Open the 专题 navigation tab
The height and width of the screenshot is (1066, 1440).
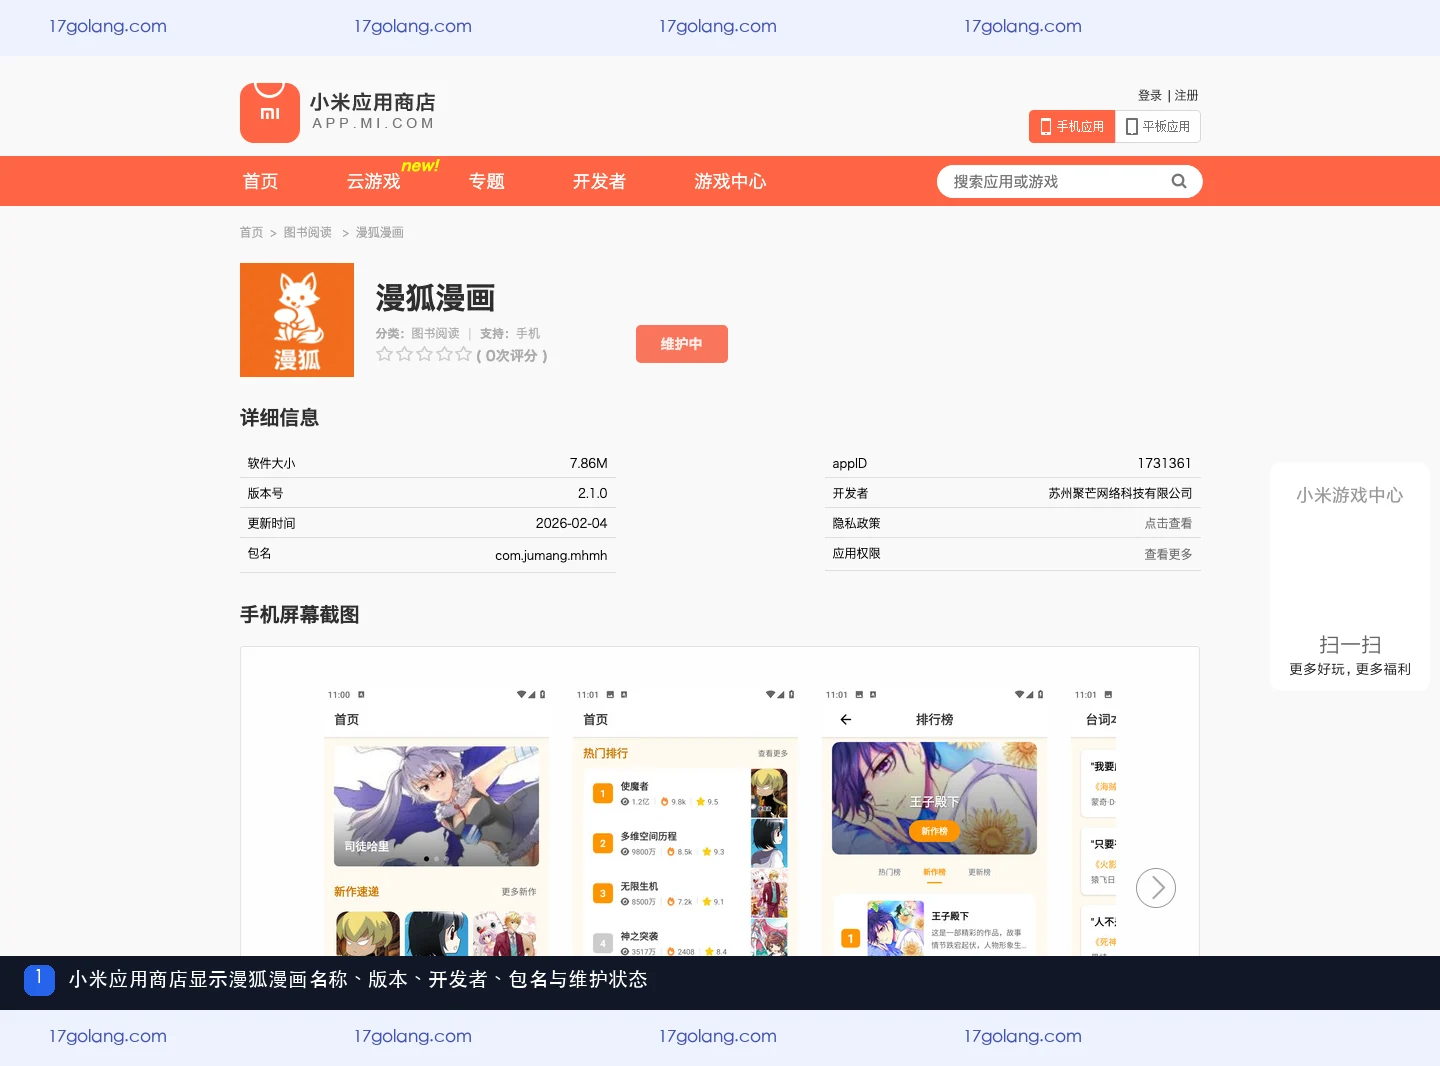click(487, 181)
